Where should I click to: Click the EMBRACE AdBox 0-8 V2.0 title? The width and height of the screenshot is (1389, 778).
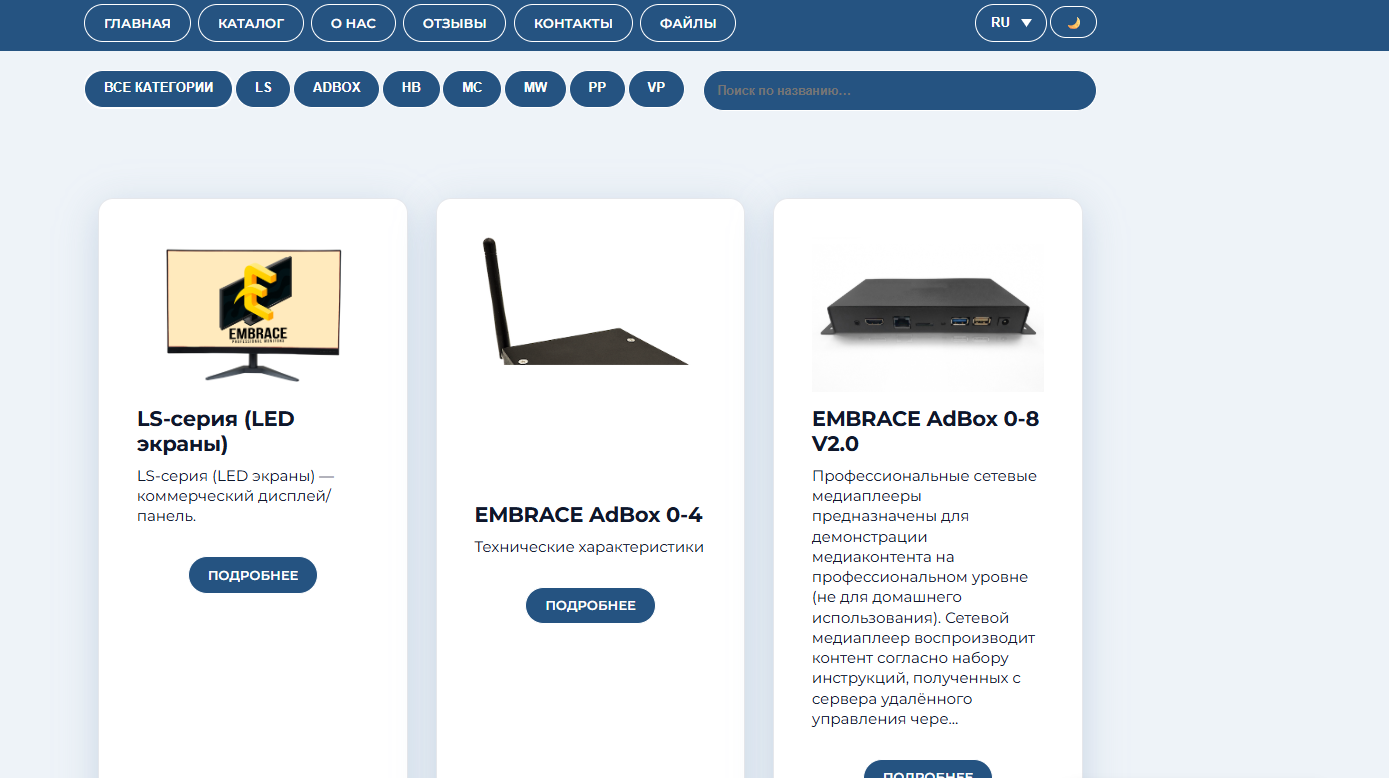926,431
